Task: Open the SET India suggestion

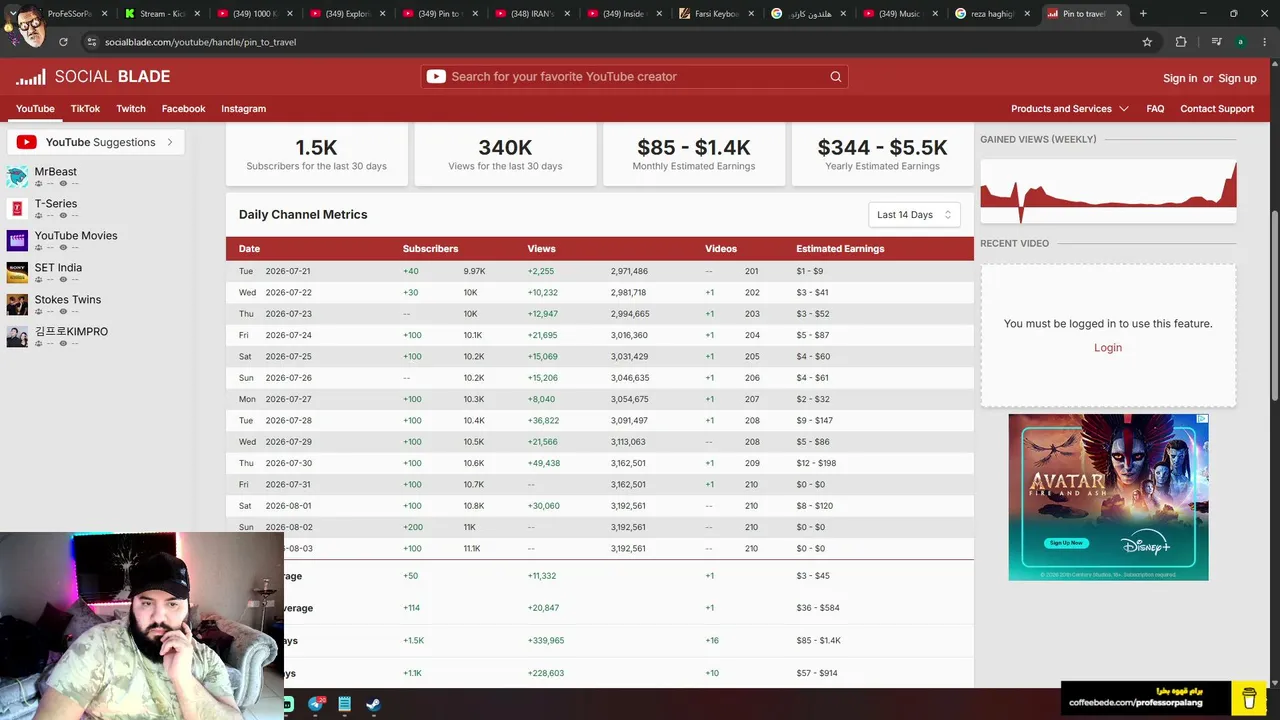Action: [58, 268]
